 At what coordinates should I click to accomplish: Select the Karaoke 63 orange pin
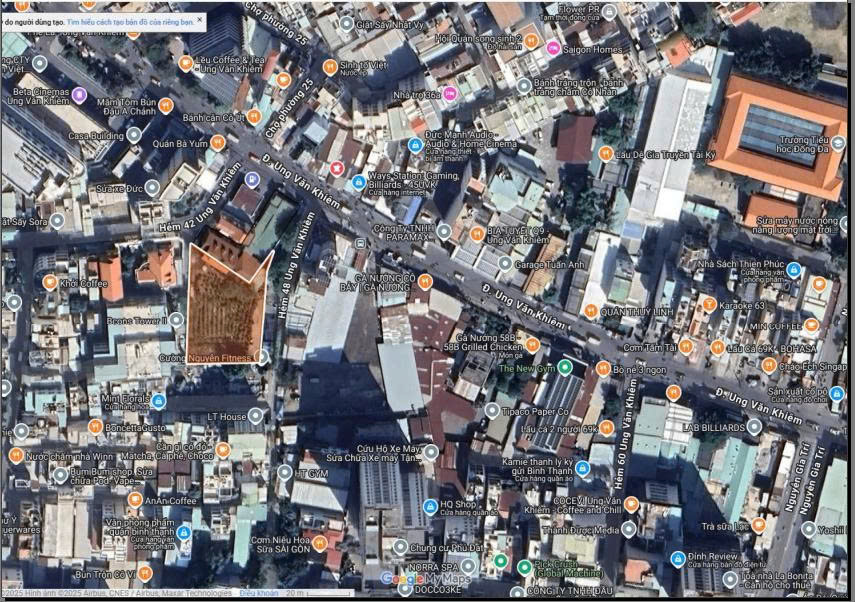point(709,304)
